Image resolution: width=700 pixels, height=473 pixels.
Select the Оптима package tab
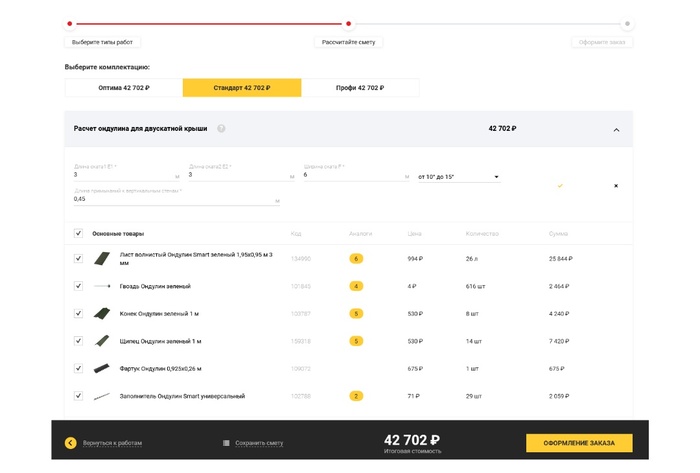pos(123,88)
